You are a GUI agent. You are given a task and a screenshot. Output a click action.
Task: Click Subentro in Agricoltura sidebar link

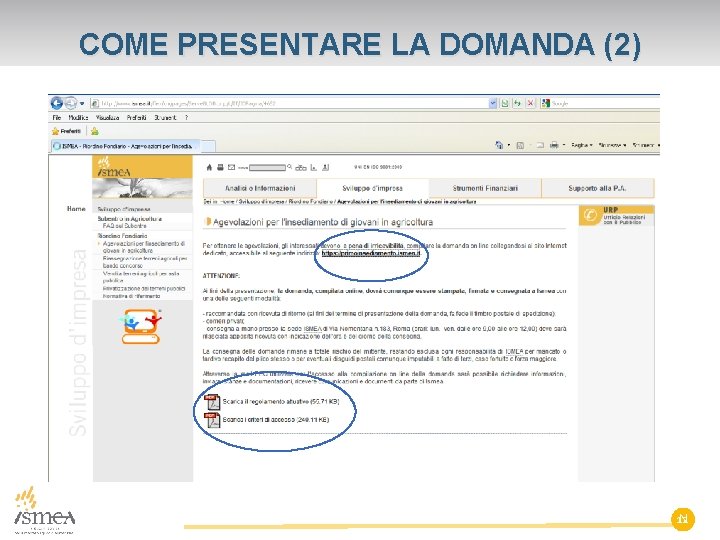click(x=129, y=219)
